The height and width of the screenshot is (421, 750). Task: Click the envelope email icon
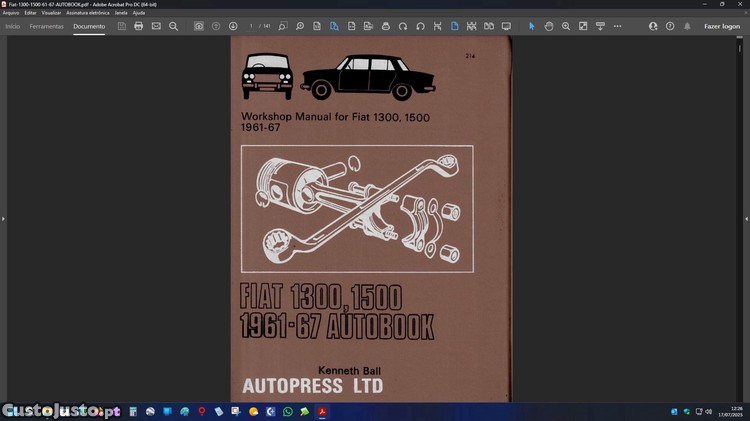point(156,26)
